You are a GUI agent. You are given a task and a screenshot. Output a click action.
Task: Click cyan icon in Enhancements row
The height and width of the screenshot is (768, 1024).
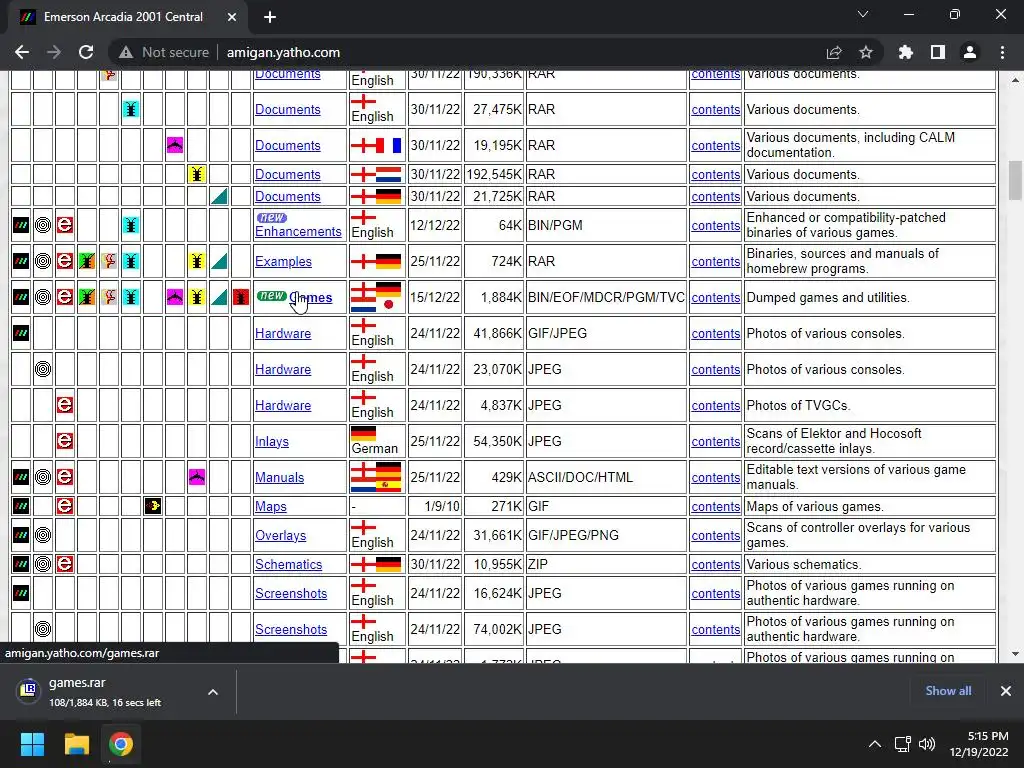[131, 225]
